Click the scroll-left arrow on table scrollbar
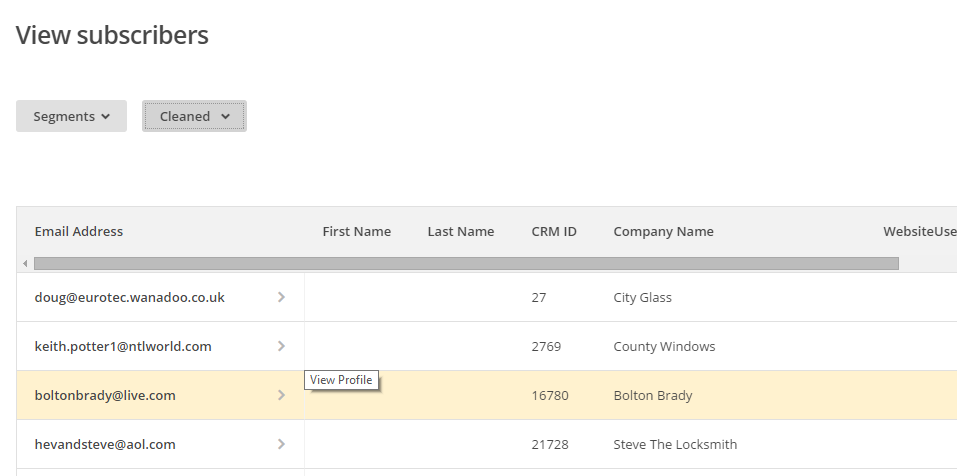The width and height of the screenshot is (957, 476). click(x=25, y=264)
